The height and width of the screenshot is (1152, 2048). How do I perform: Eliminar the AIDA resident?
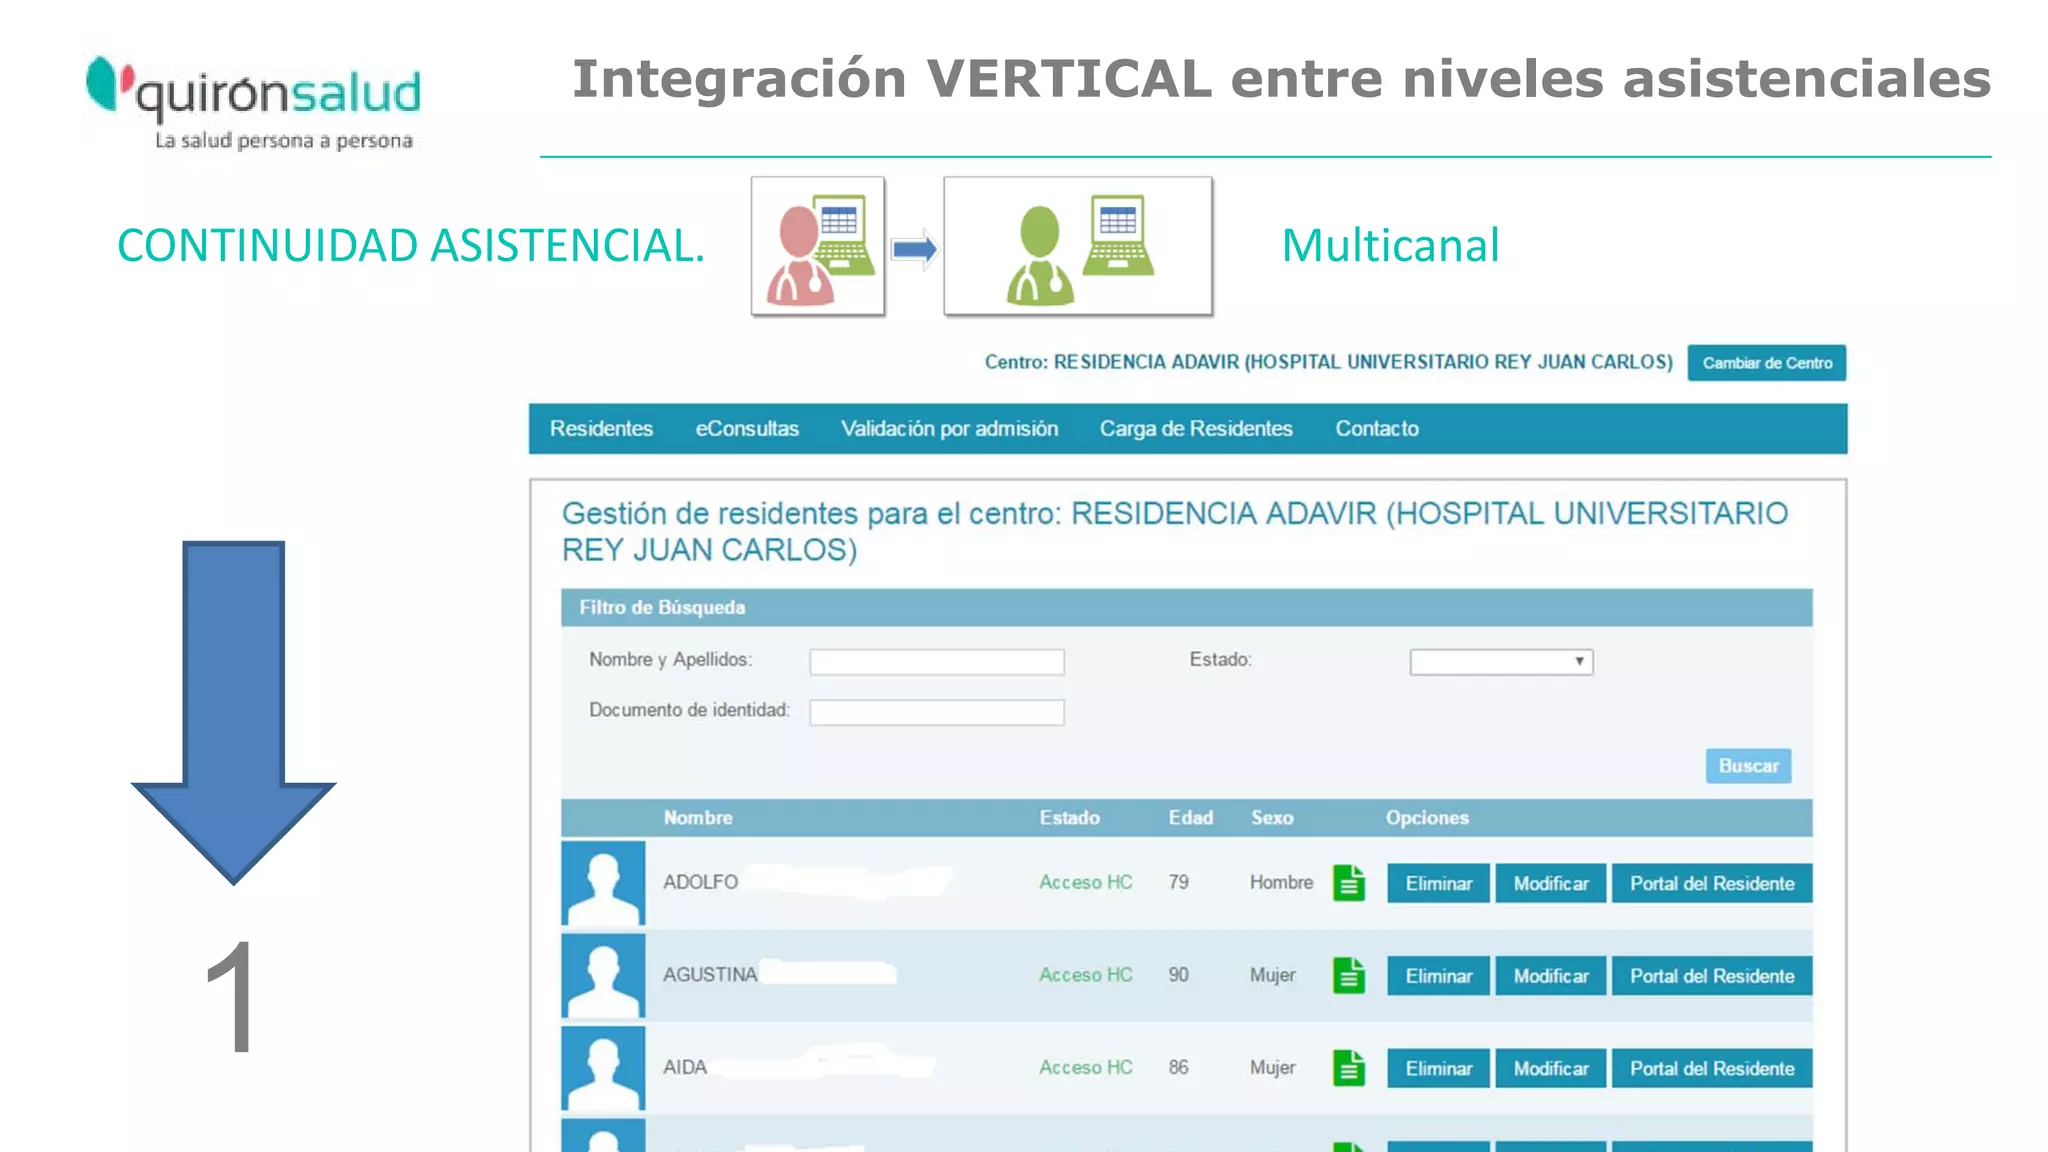[1438, 1068]
